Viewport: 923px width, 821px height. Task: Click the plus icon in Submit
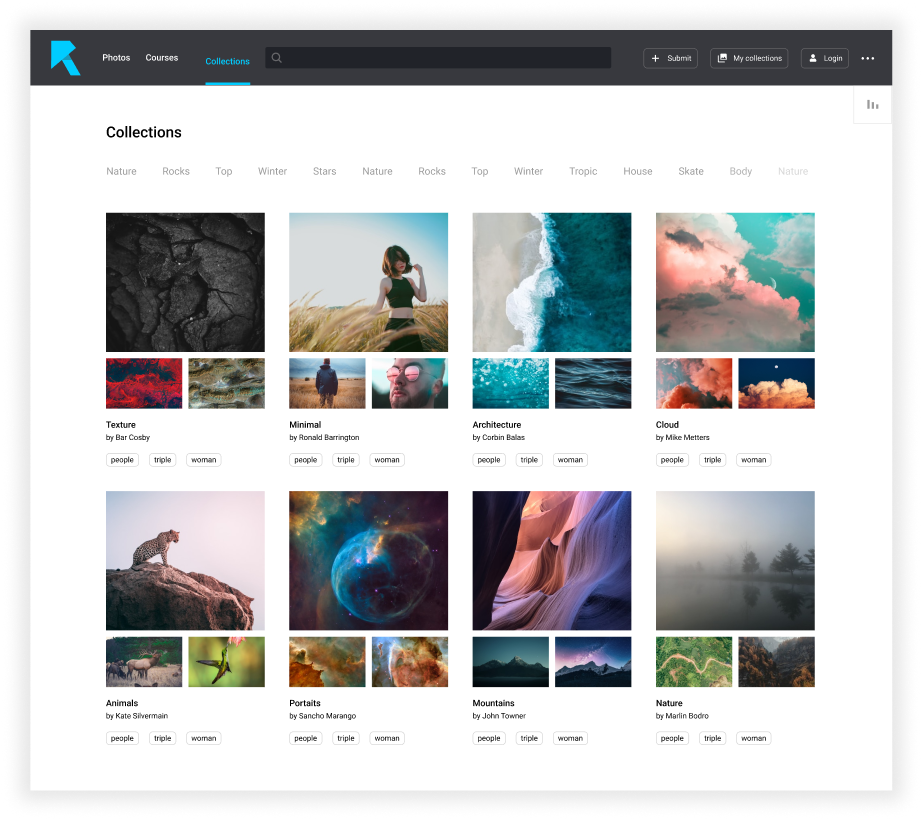tap(656, 58)
